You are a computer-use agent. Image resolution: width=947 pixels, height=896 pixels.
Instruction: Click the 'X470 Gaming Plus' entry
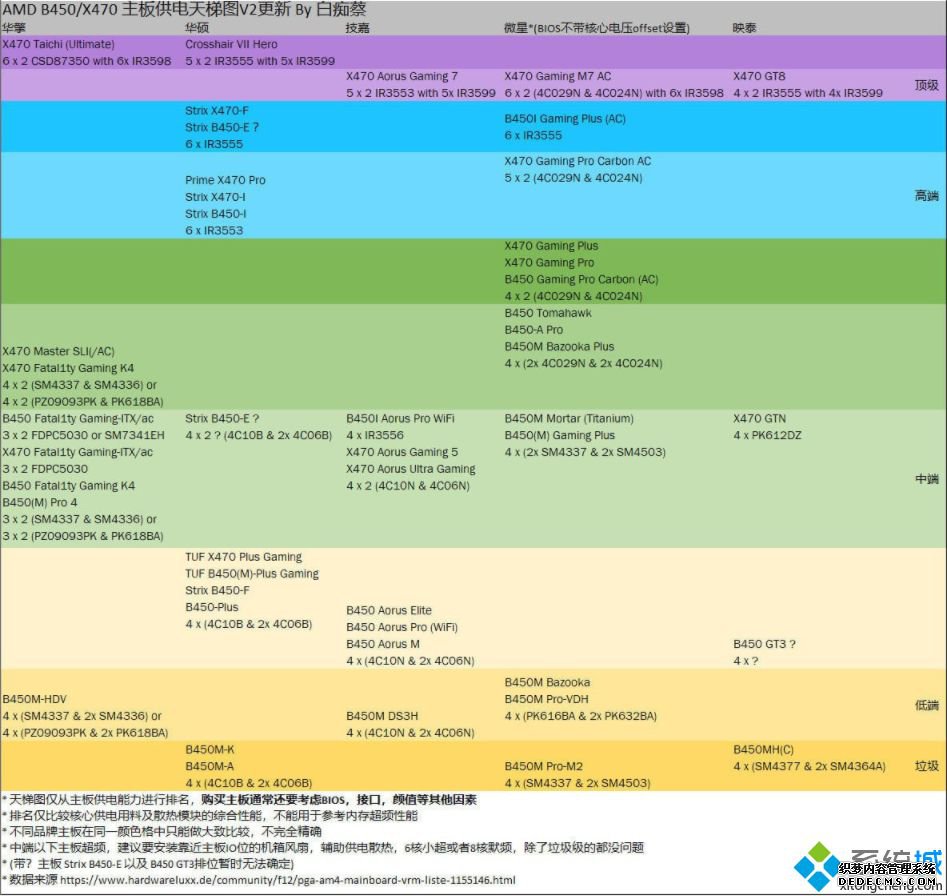coord(551,246)
